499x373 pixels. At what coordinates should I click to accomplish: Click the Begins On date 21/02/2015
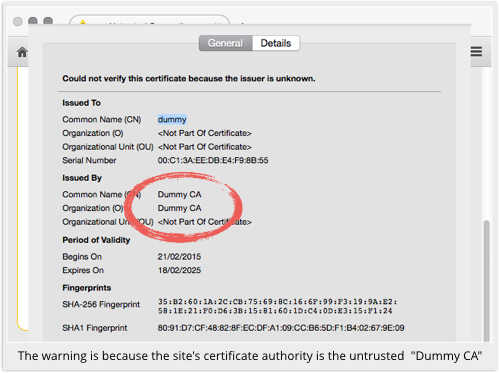point(179,257)
